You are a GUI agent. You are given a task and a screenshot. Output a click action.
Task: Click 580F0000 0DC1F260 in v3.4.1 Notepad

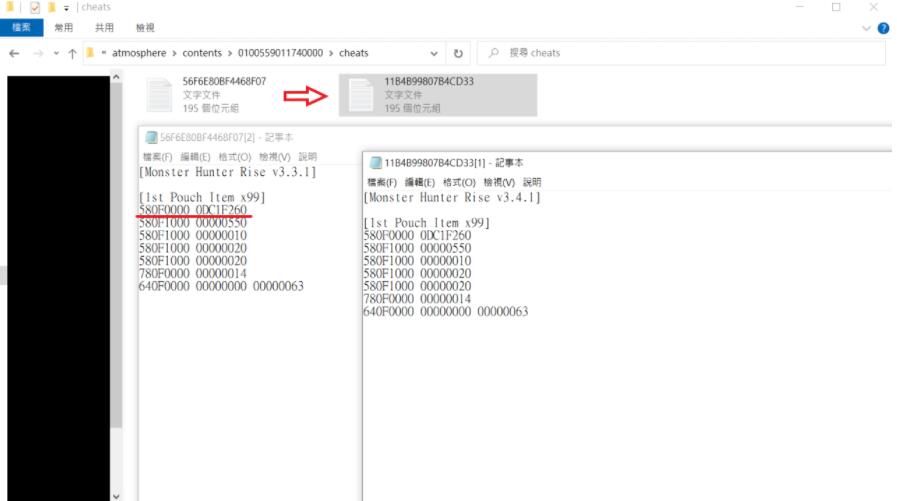pyautogui.click(x=417, y=236)
